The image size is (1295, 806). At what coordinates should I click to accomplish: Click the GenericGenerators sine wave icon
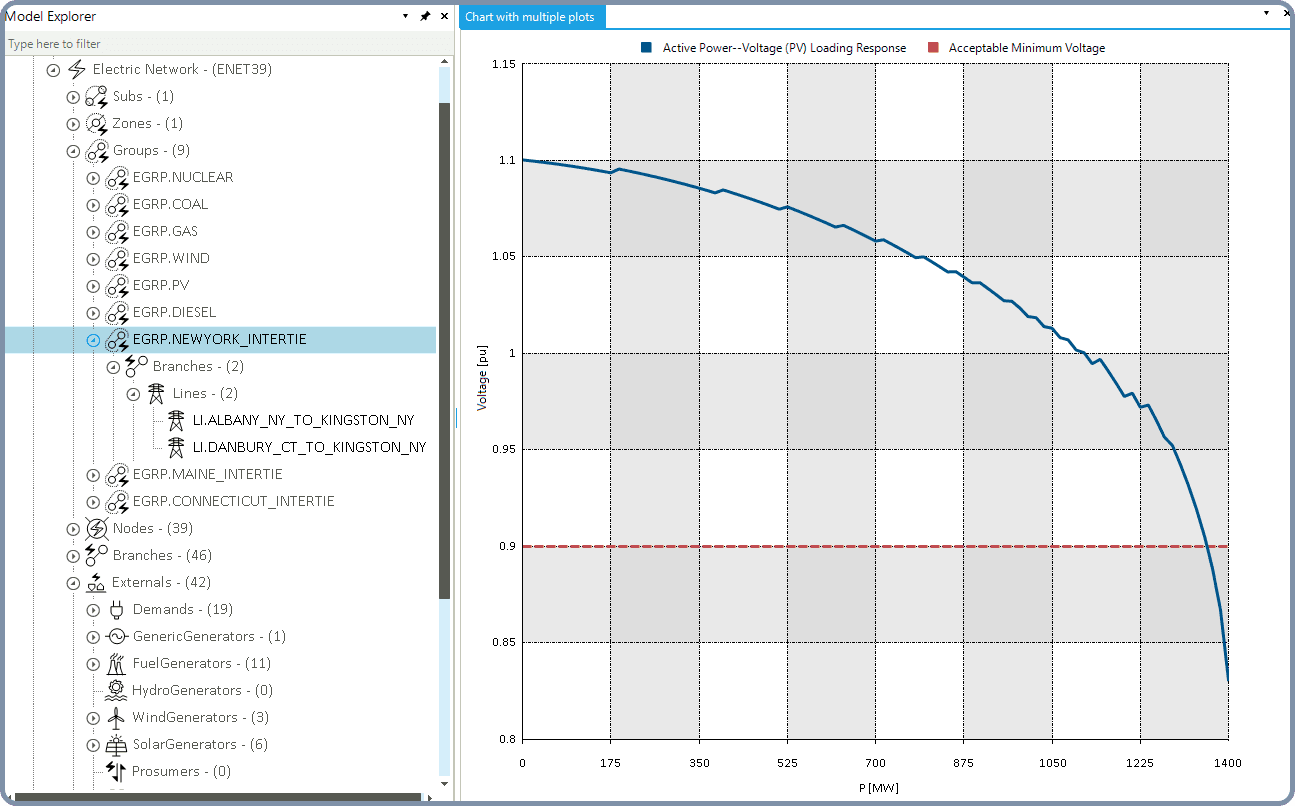(x=117, y=636)
